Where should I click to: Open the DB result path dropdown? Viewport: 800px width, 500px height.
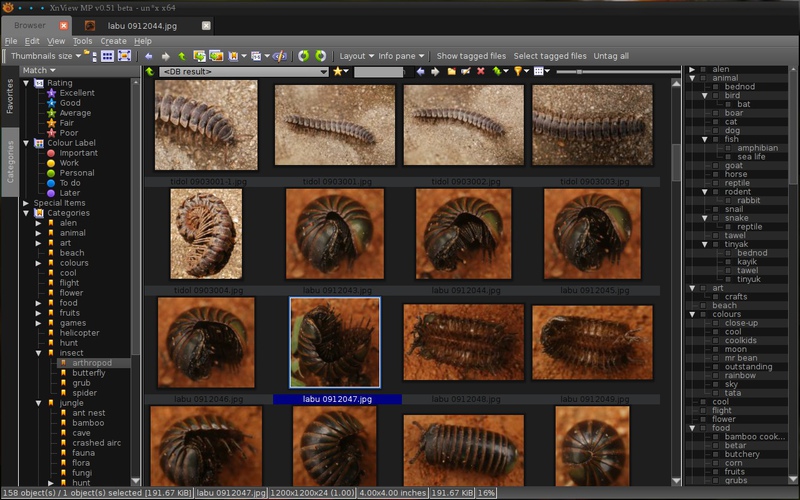323,72
